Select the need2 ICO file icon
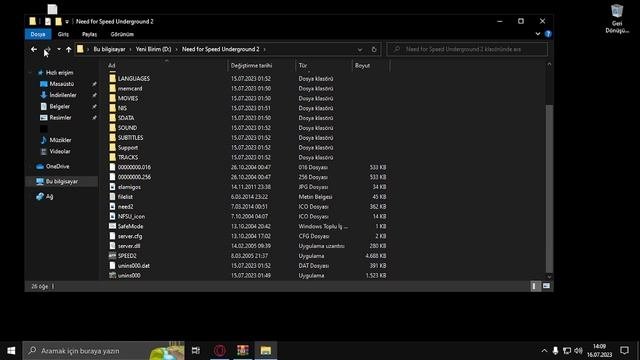This screenshot has width=640, height=360. tap(113, 207)
